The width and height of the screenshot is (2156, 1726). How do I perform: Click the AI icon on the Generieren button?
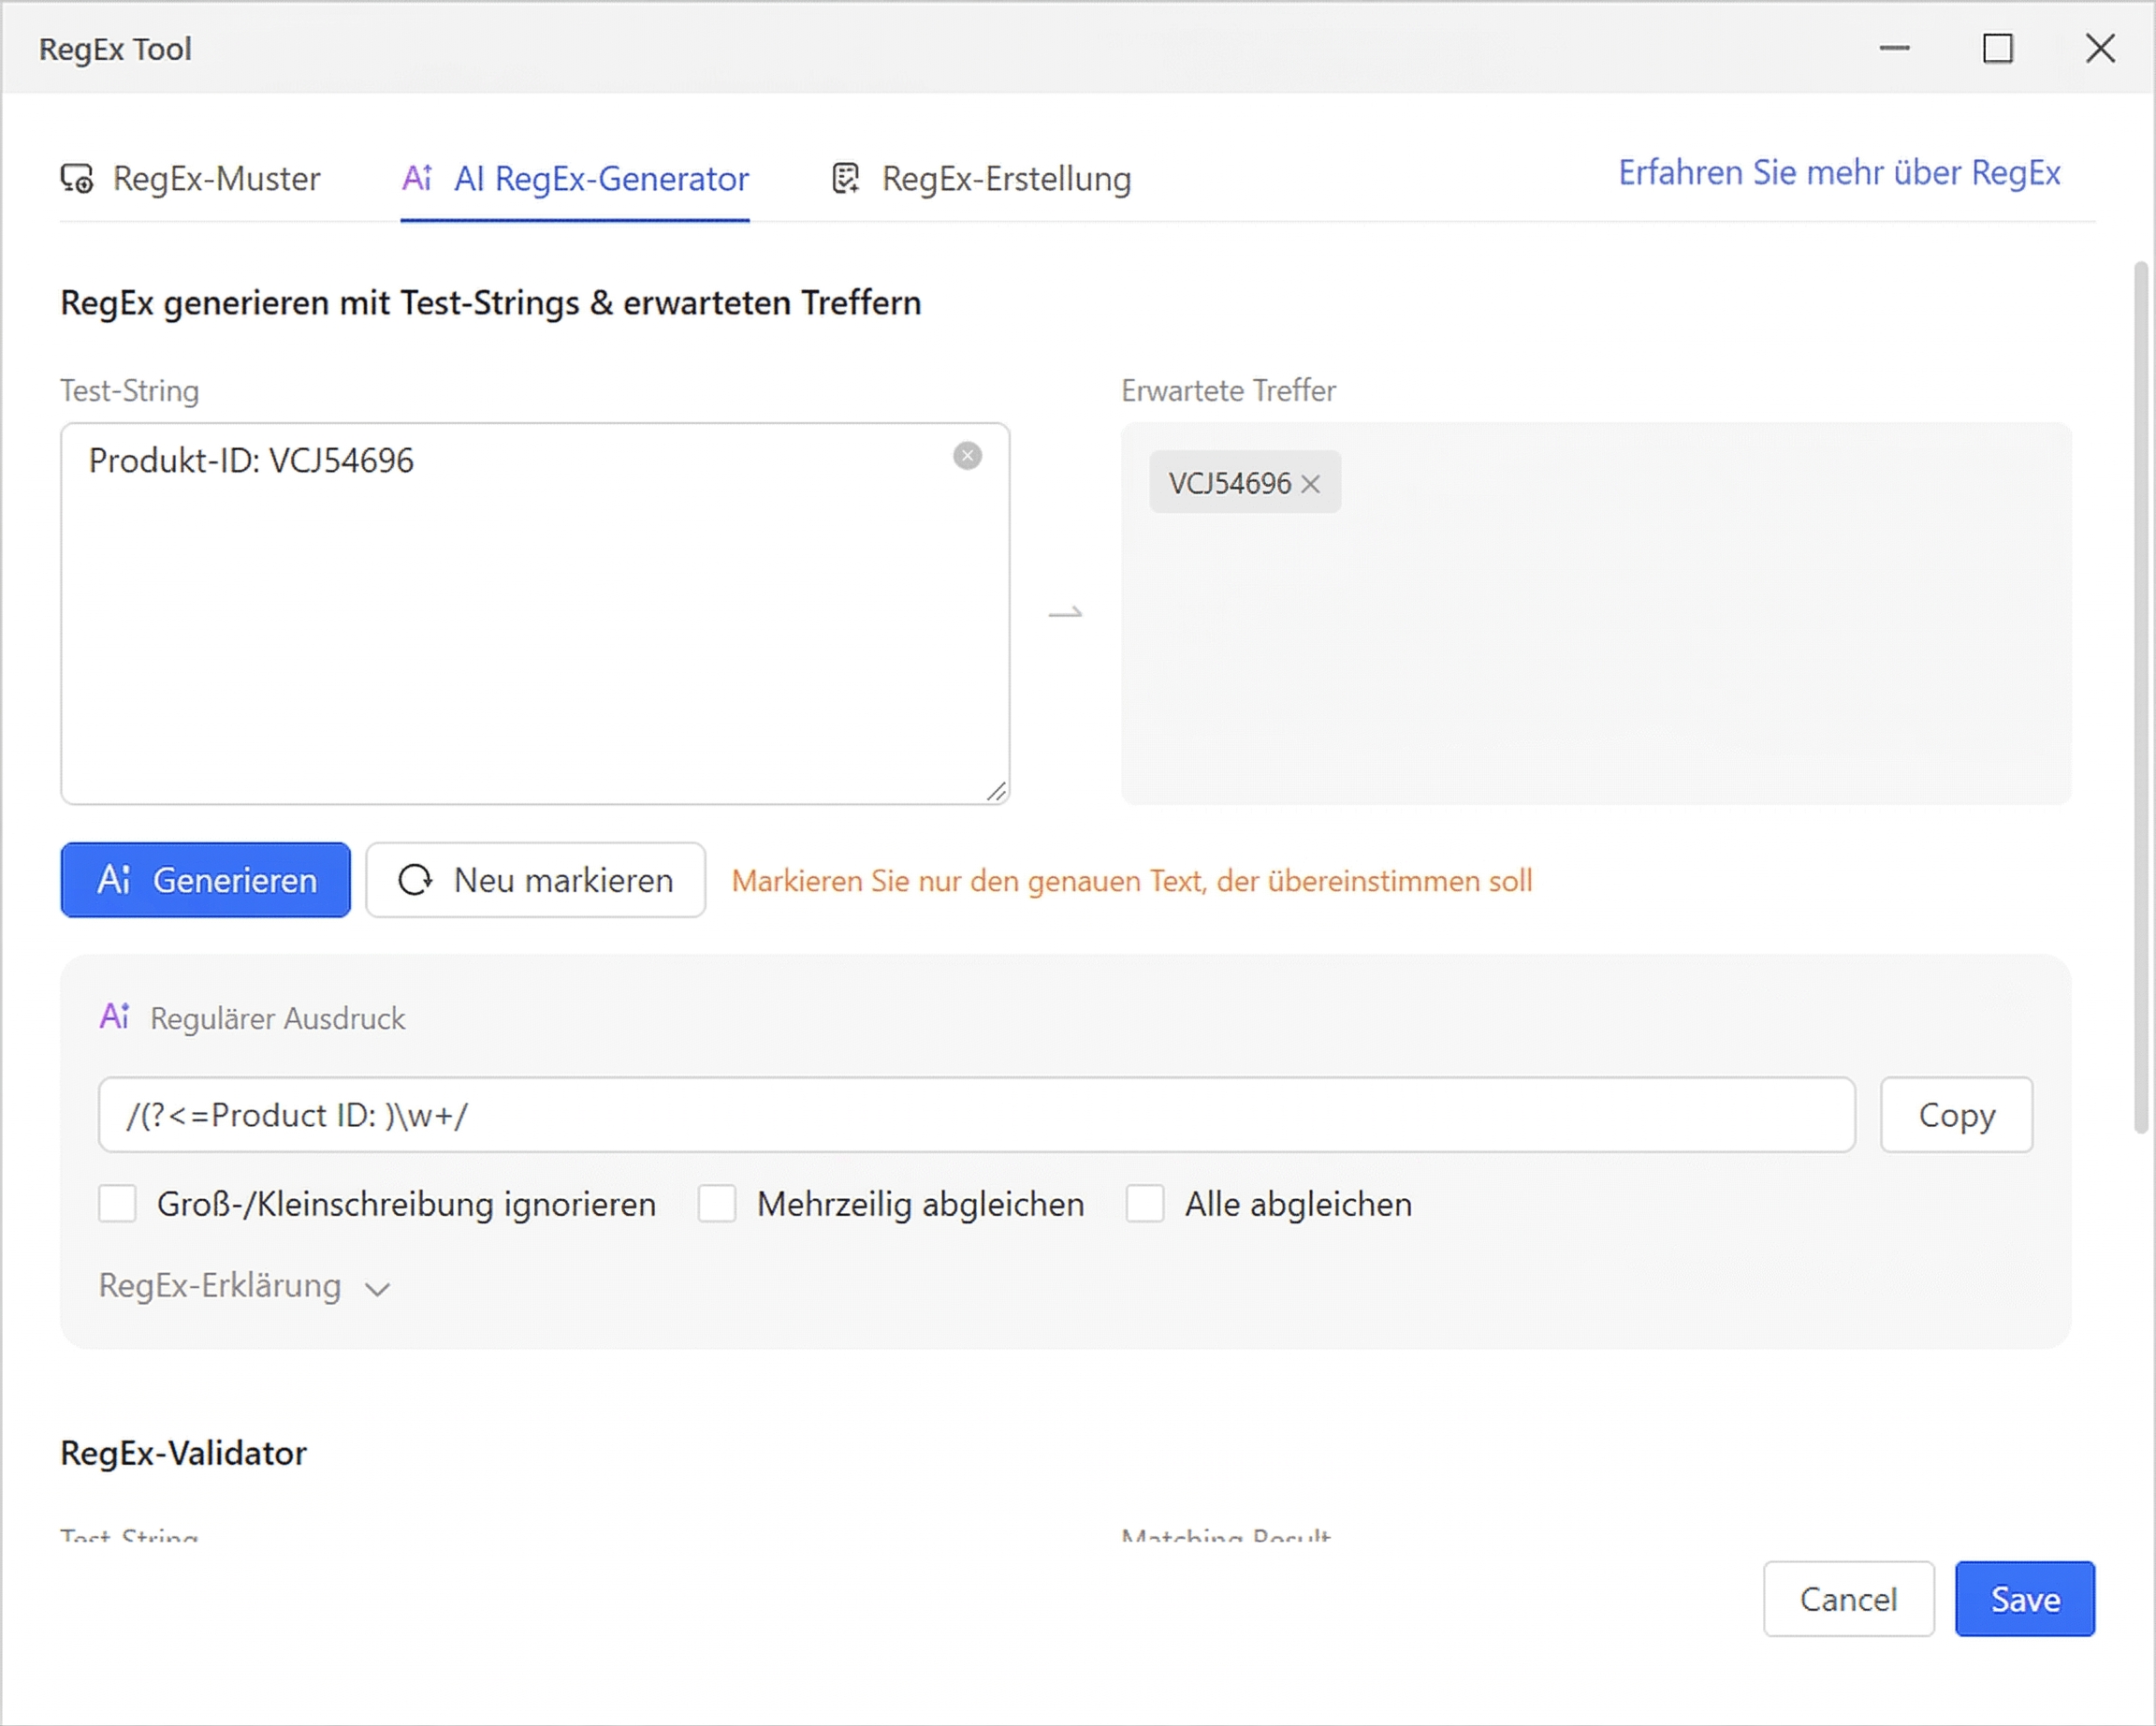pos(116,881)
